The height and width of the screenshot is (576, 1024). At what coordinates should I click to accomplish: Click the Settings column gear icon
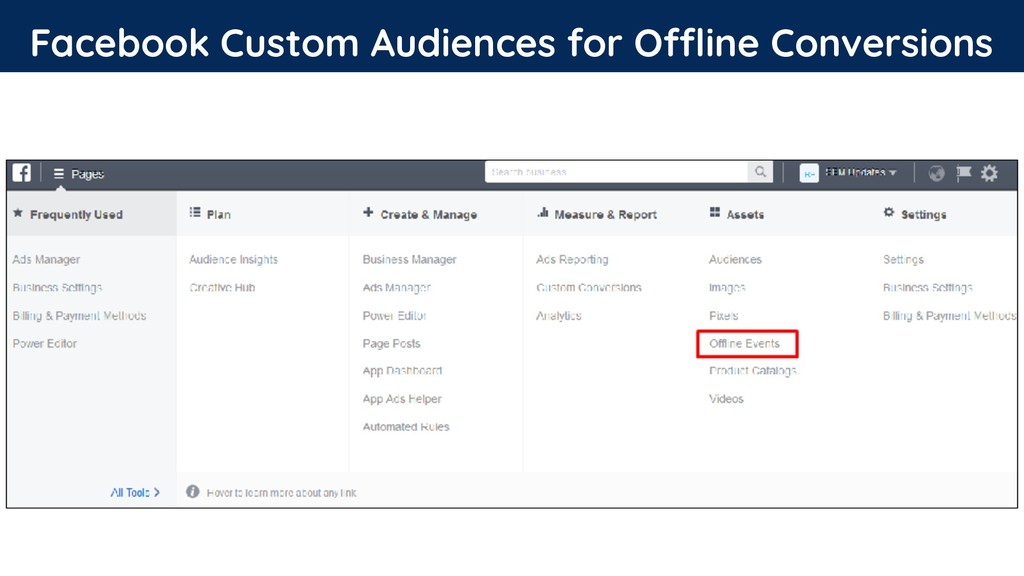pyautogui.click(x=889, y=212)
